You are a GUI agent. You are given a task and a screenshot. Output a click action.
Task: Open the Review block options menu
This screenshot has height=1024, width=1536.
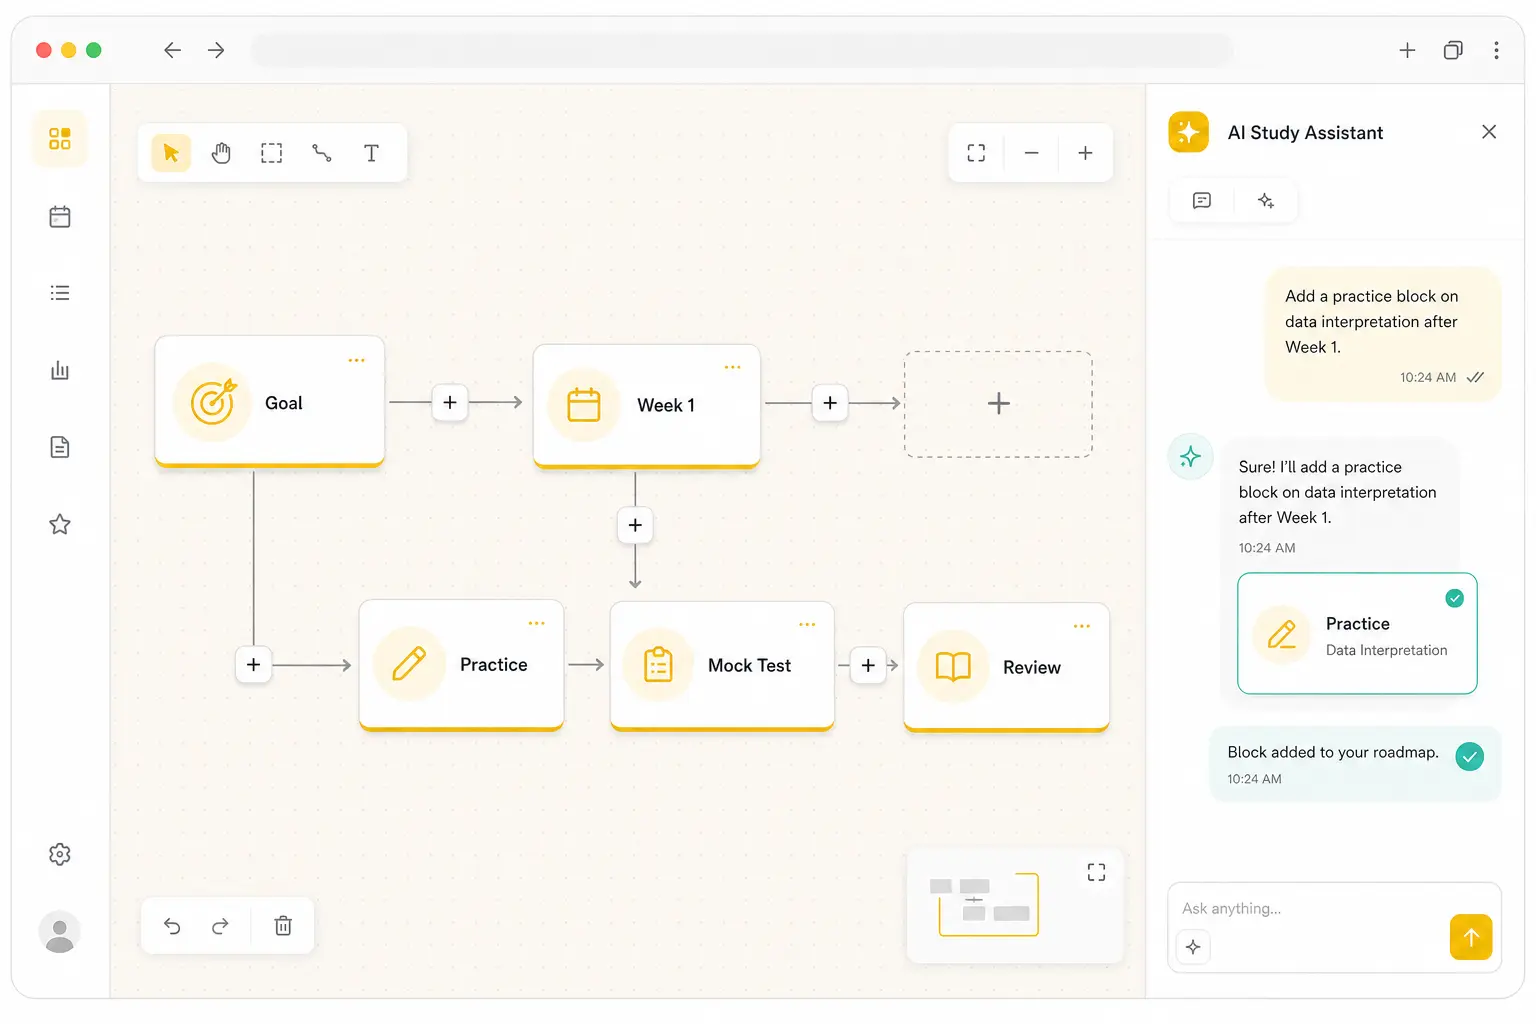[1082, 626]
